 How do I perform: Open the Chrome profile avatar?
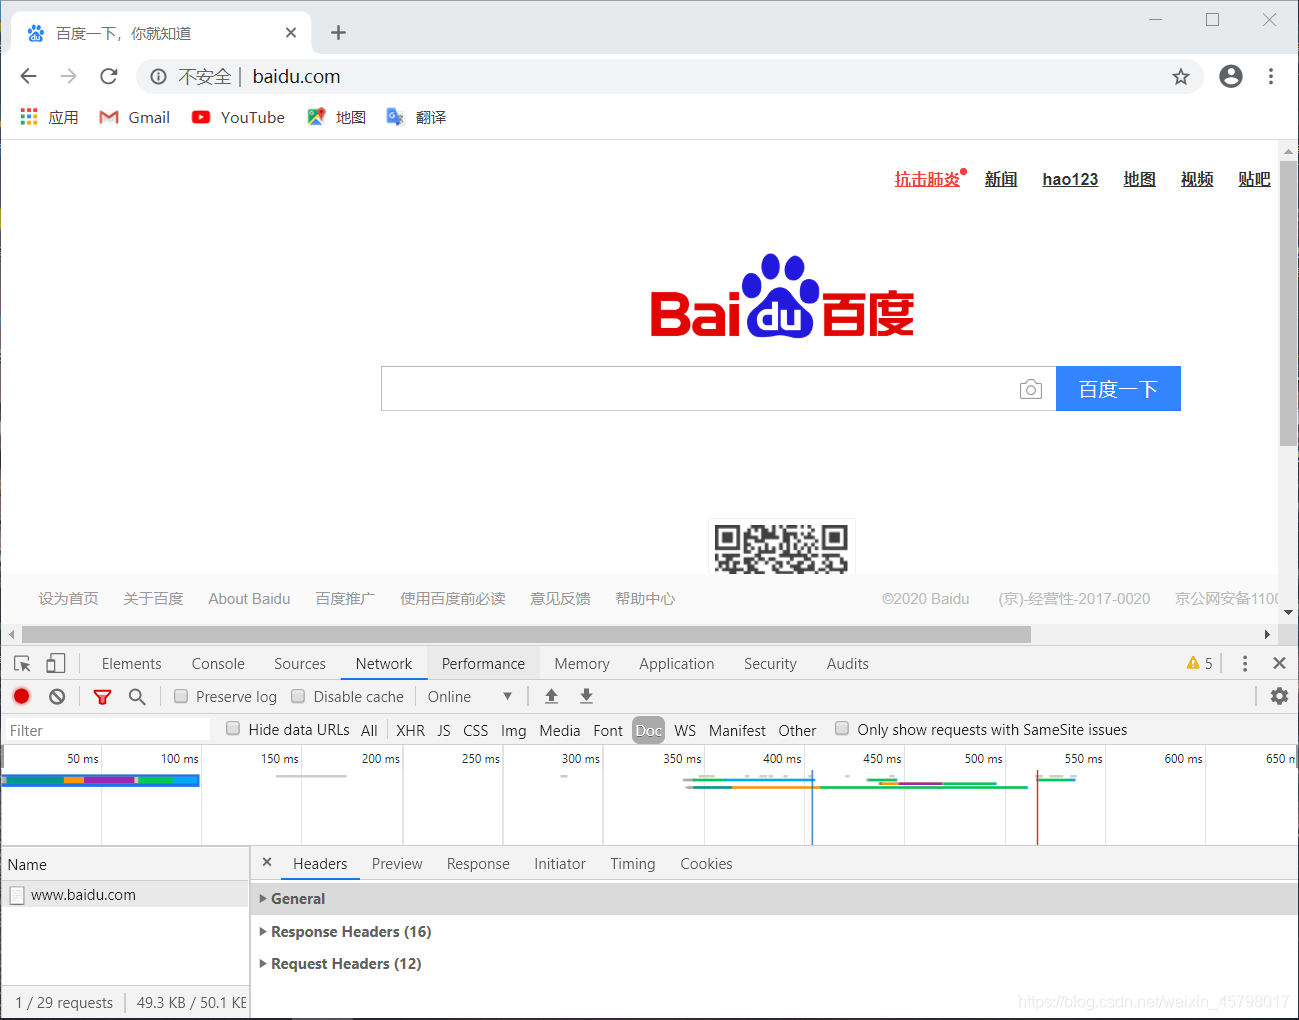1231,76
